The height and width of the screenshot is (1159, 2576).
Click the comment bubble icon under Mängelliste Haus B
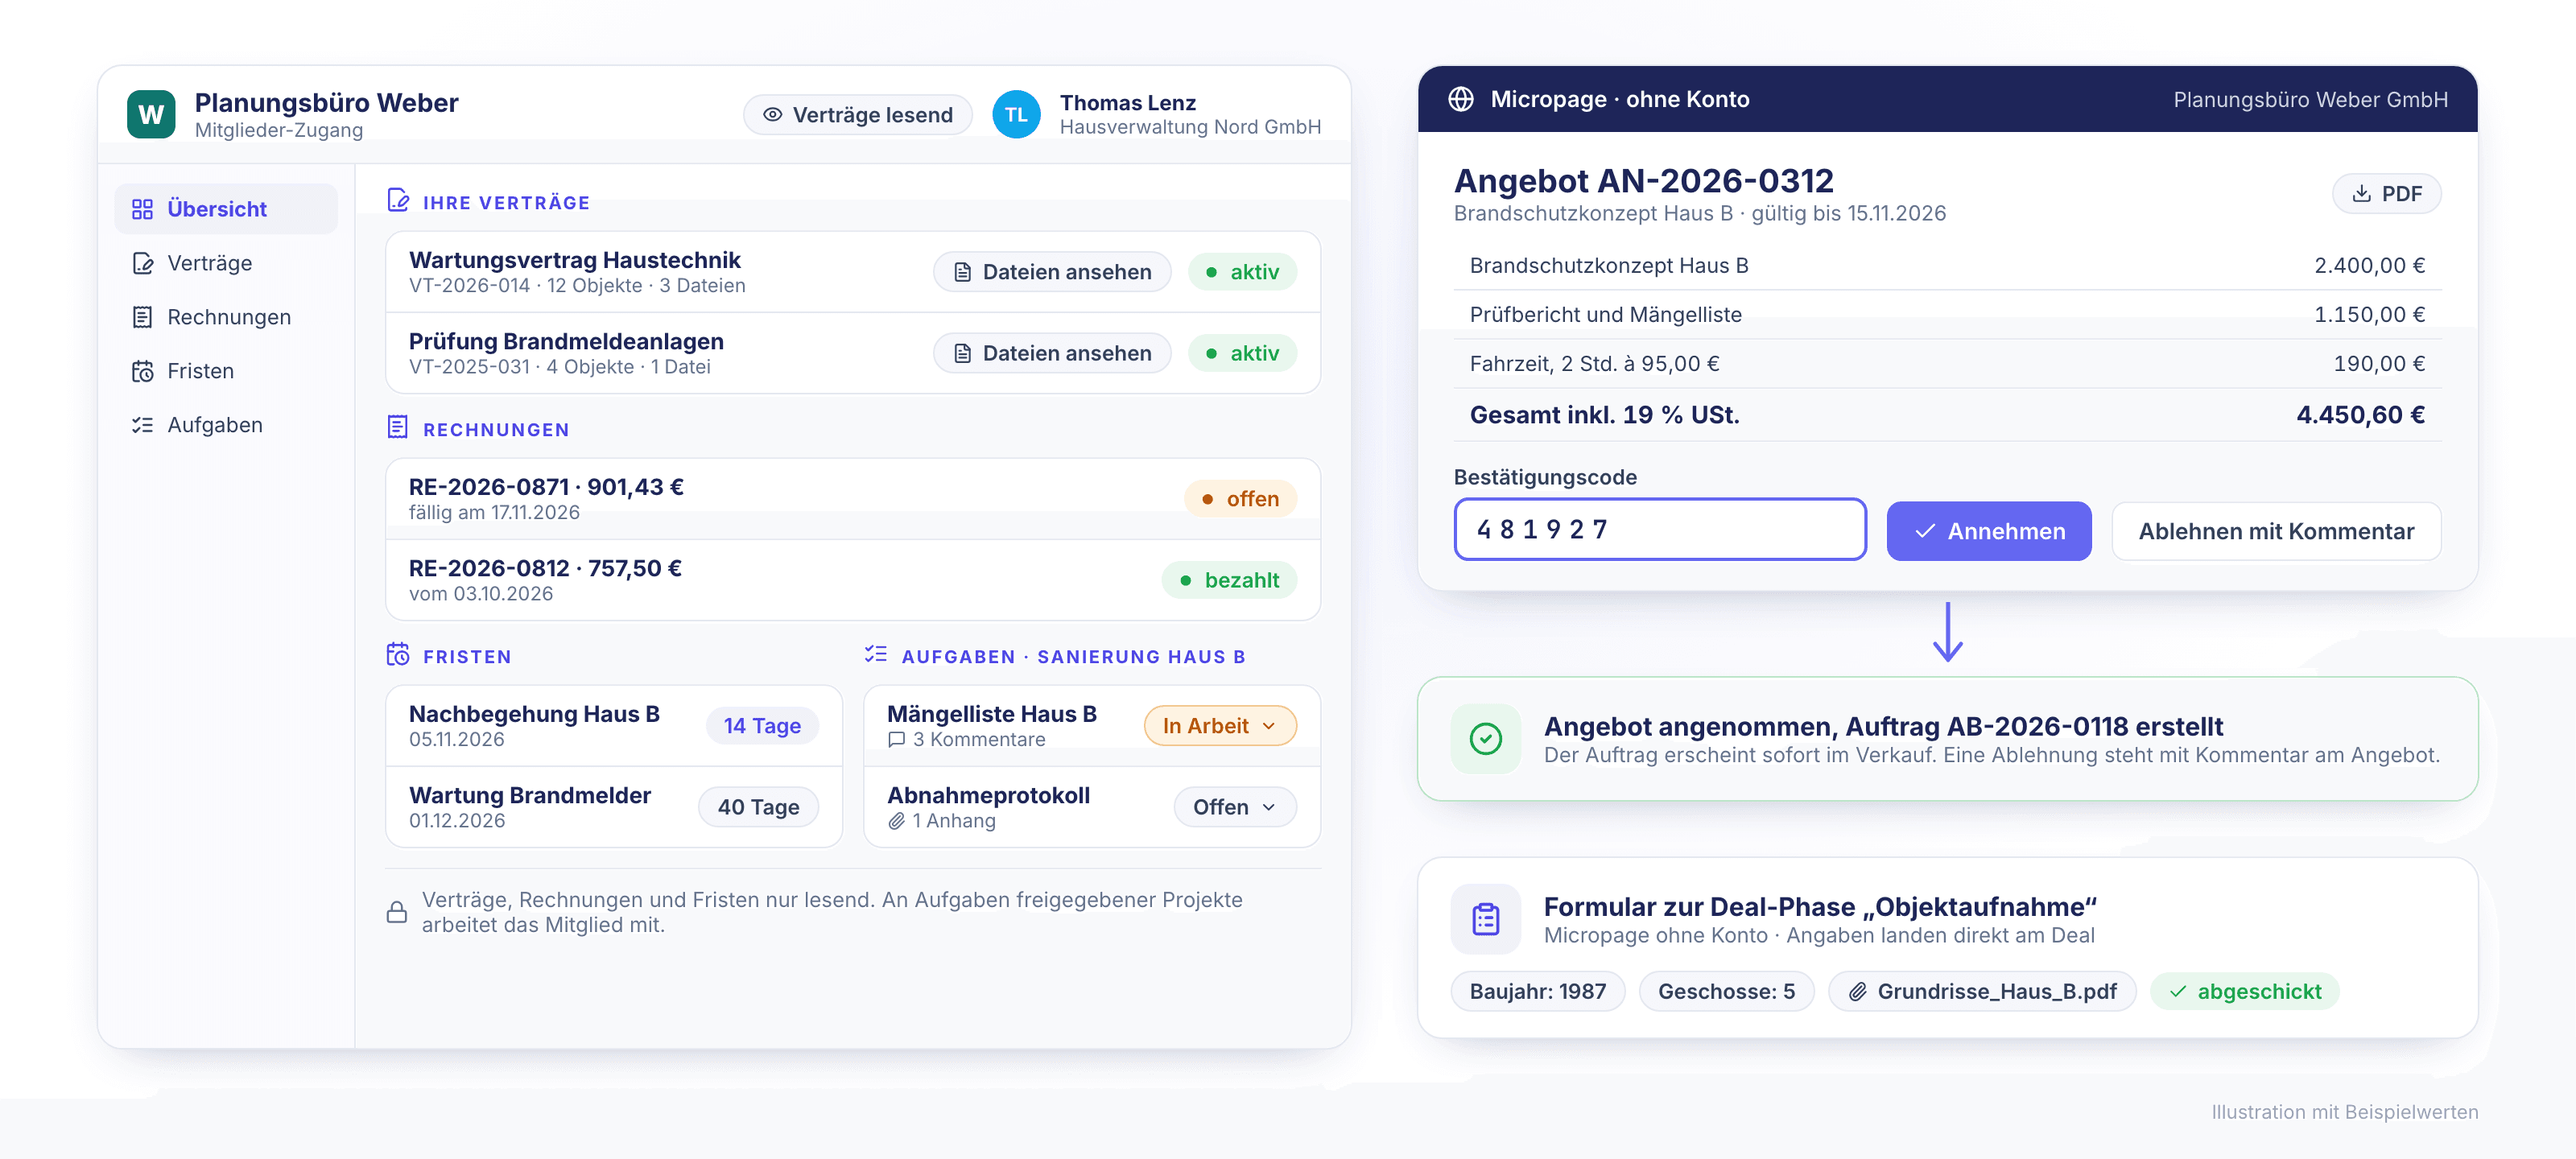click(x=897, y=740)
